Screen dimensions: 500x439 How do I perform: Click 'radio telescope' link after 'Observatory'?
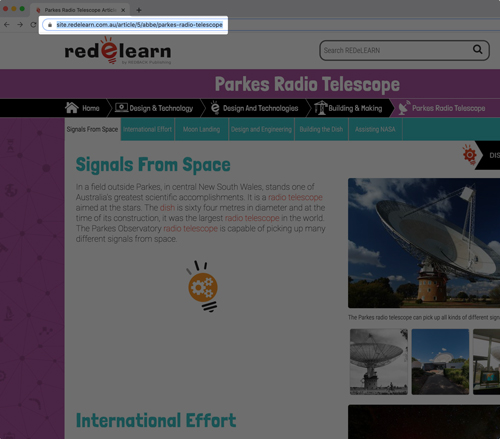(x=190, y=228)
